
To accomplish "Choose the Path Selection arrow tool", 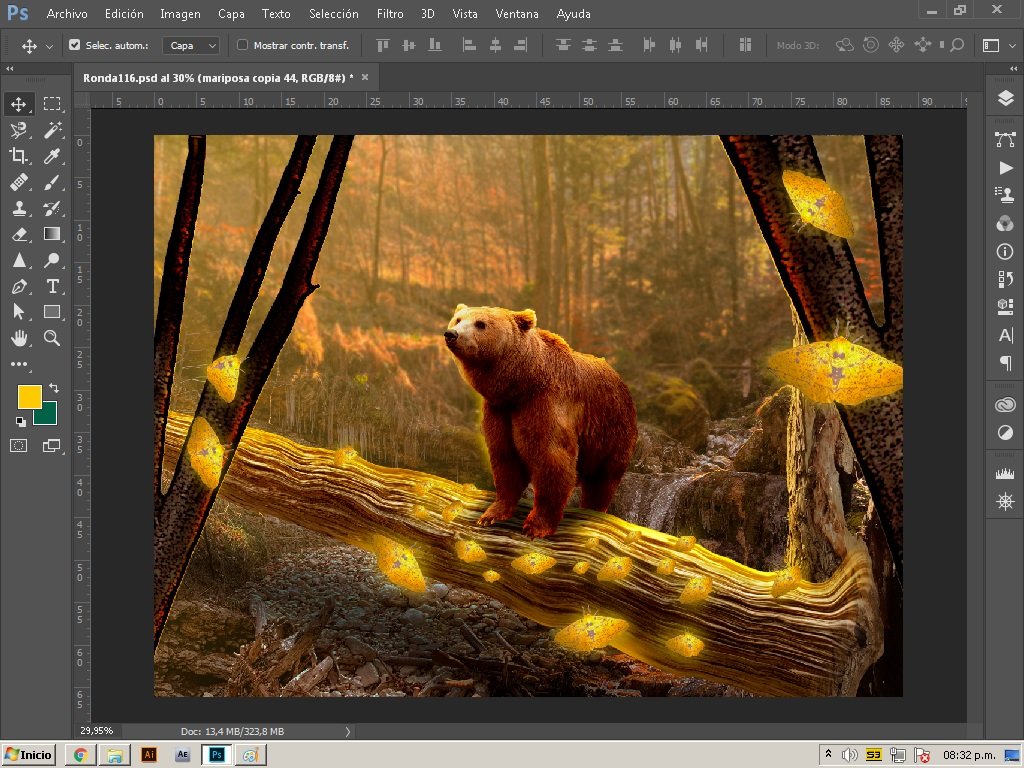I will coord(18,312).
